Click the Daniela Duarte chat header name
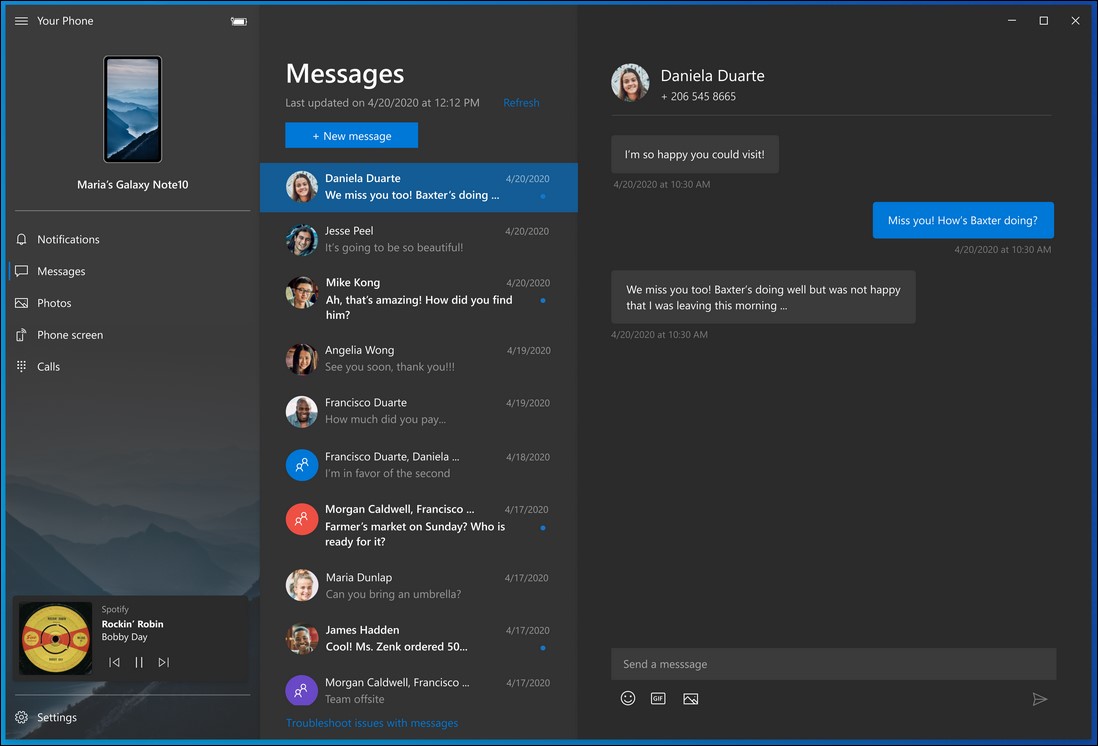 coord(712,76)
